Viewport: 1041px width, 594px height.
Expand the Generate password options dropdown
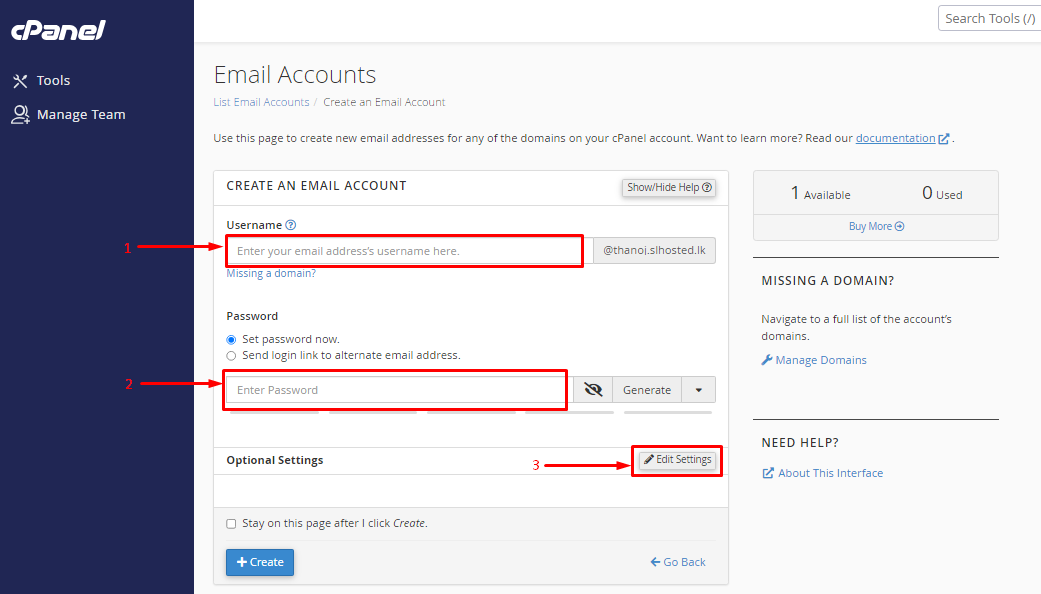pyautogui.click(x=699, y=390)
